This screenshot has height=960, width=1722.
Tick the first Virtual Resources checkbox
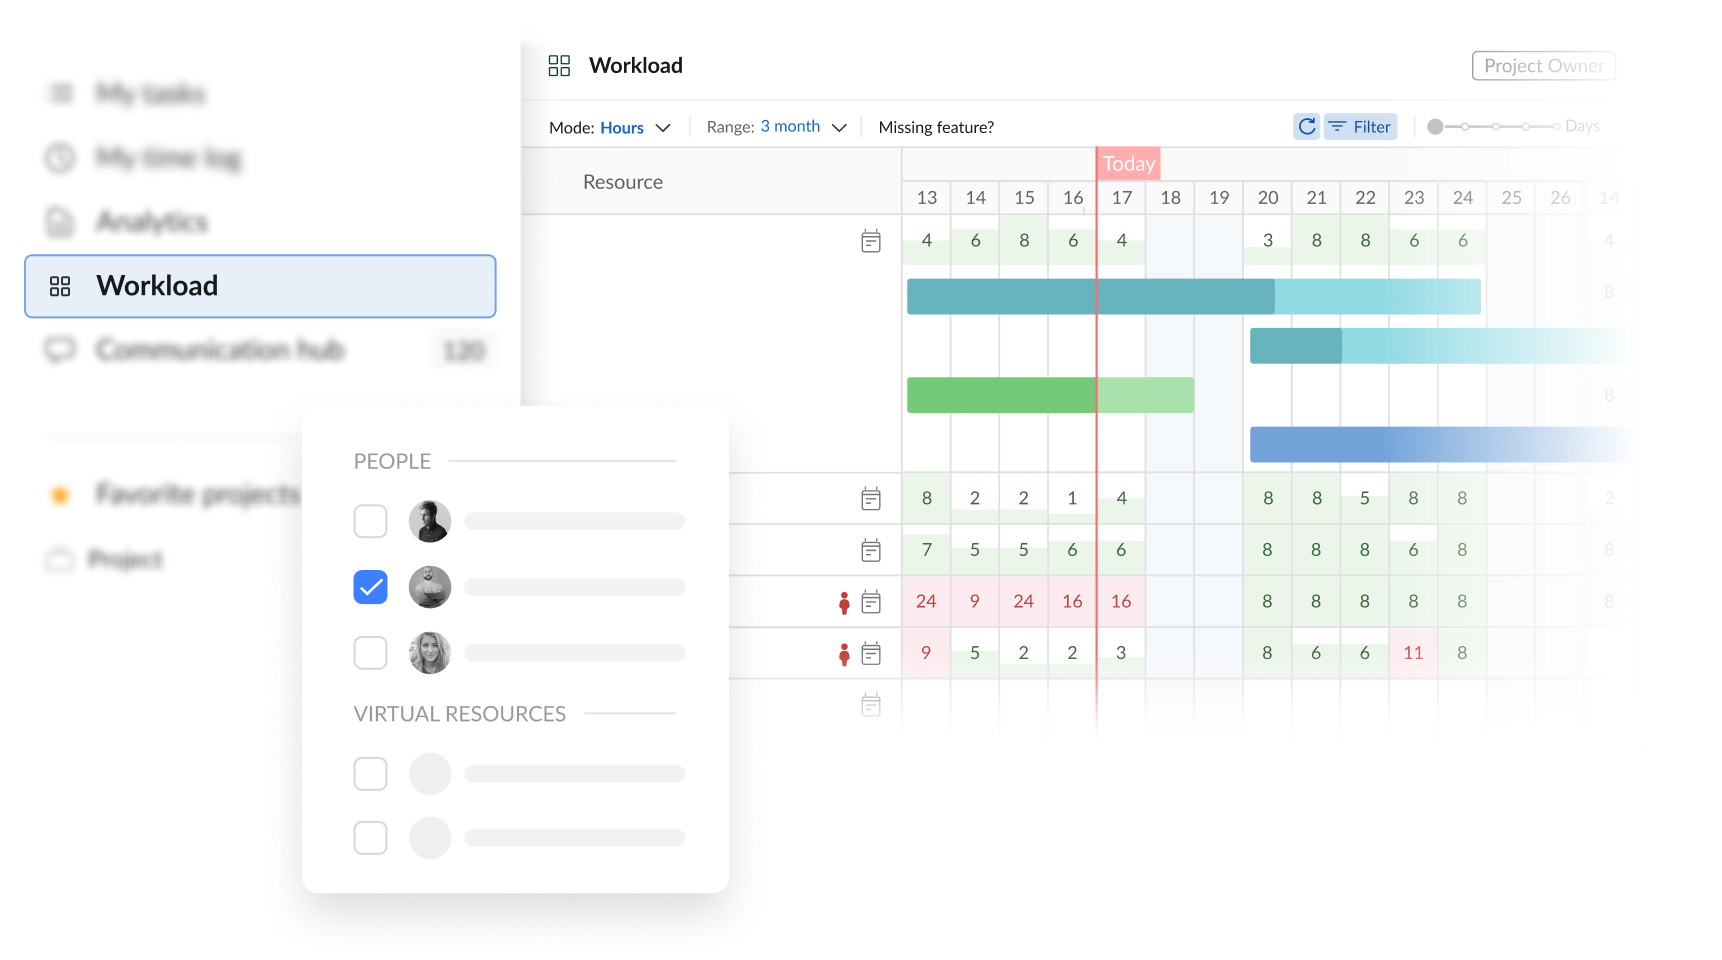pos(370,773)
